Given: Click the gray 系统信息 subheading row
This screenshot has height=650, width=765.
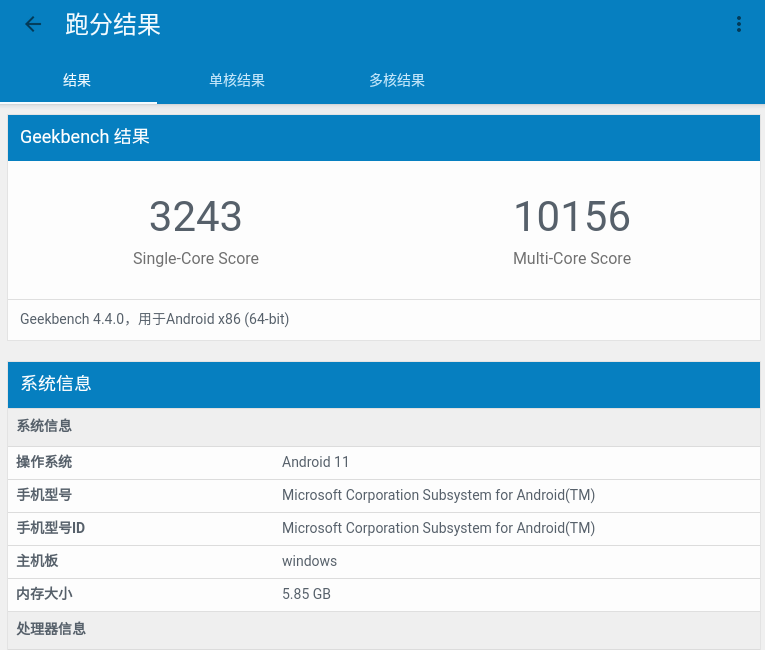Looking at the screenshot, I should [x=384, y=426].
